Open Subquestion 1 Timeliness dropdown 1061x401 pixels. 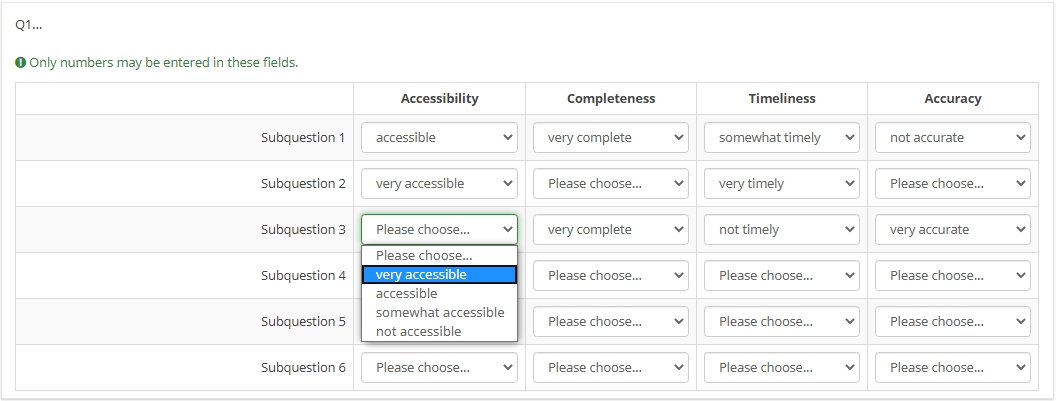781,138
